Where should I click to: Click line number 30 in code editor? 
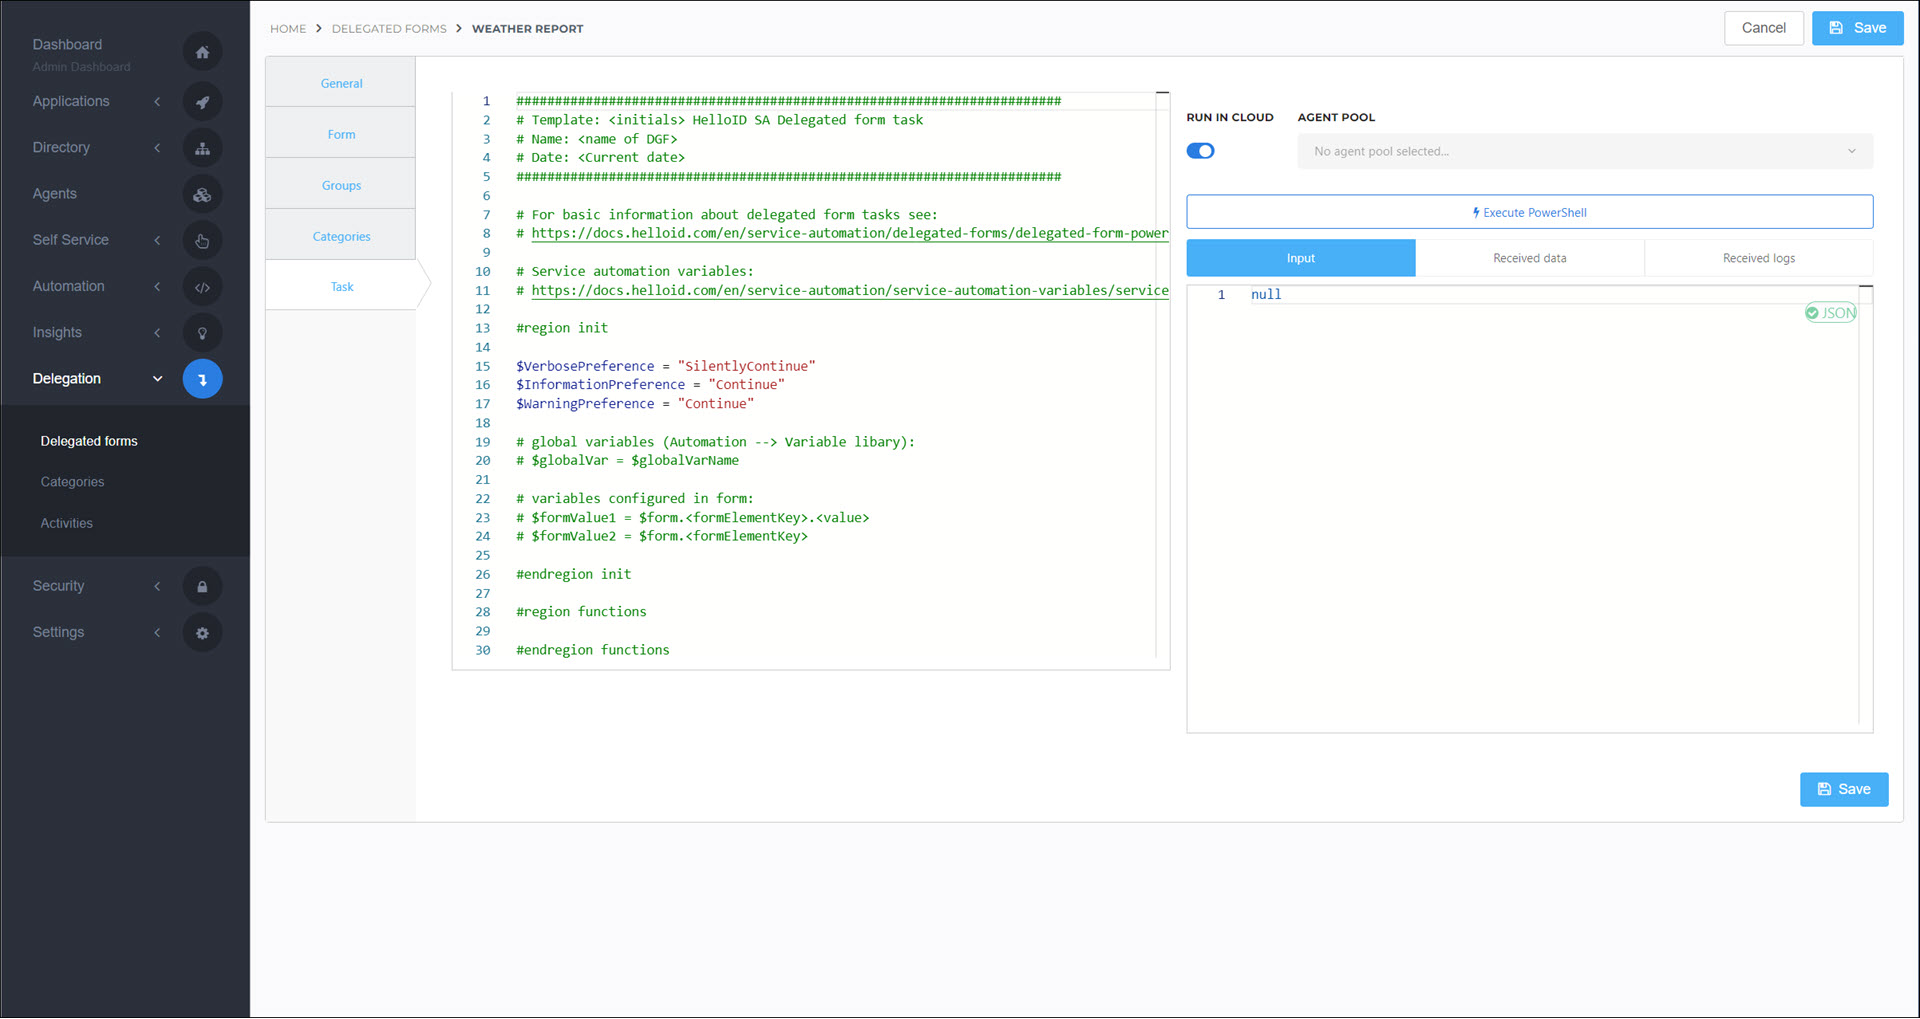pyautogui.click(x=483, y=650)
